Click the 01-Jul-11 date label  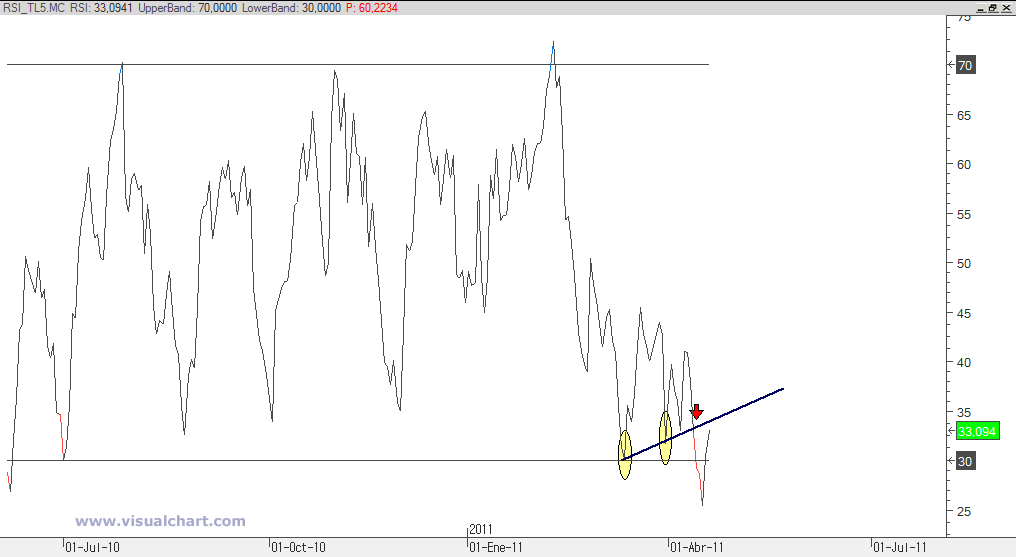(901, 547)
